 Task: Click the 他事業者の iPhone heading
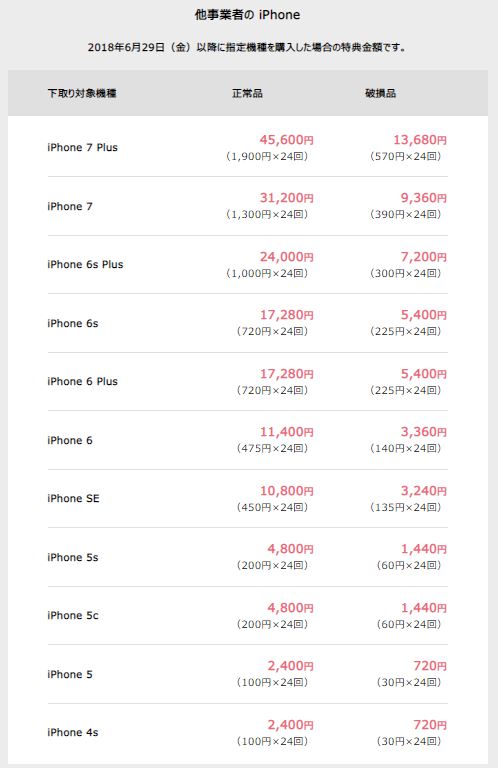point(247,15)
